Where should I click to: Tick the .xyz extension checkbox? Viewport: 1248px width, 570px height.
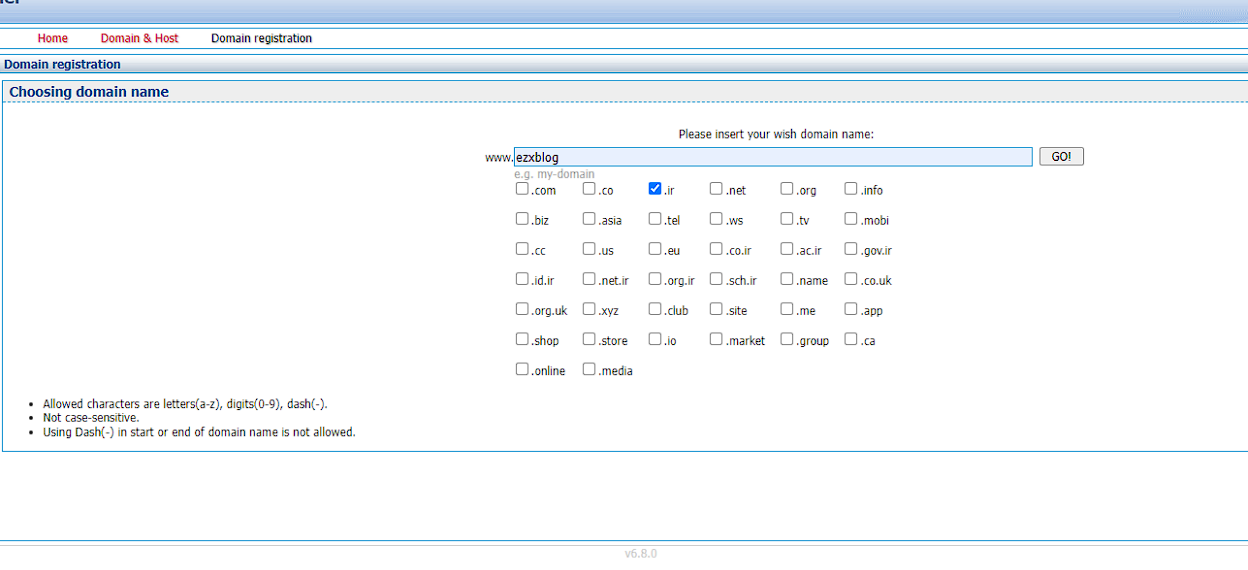click(x=589, y=309)
